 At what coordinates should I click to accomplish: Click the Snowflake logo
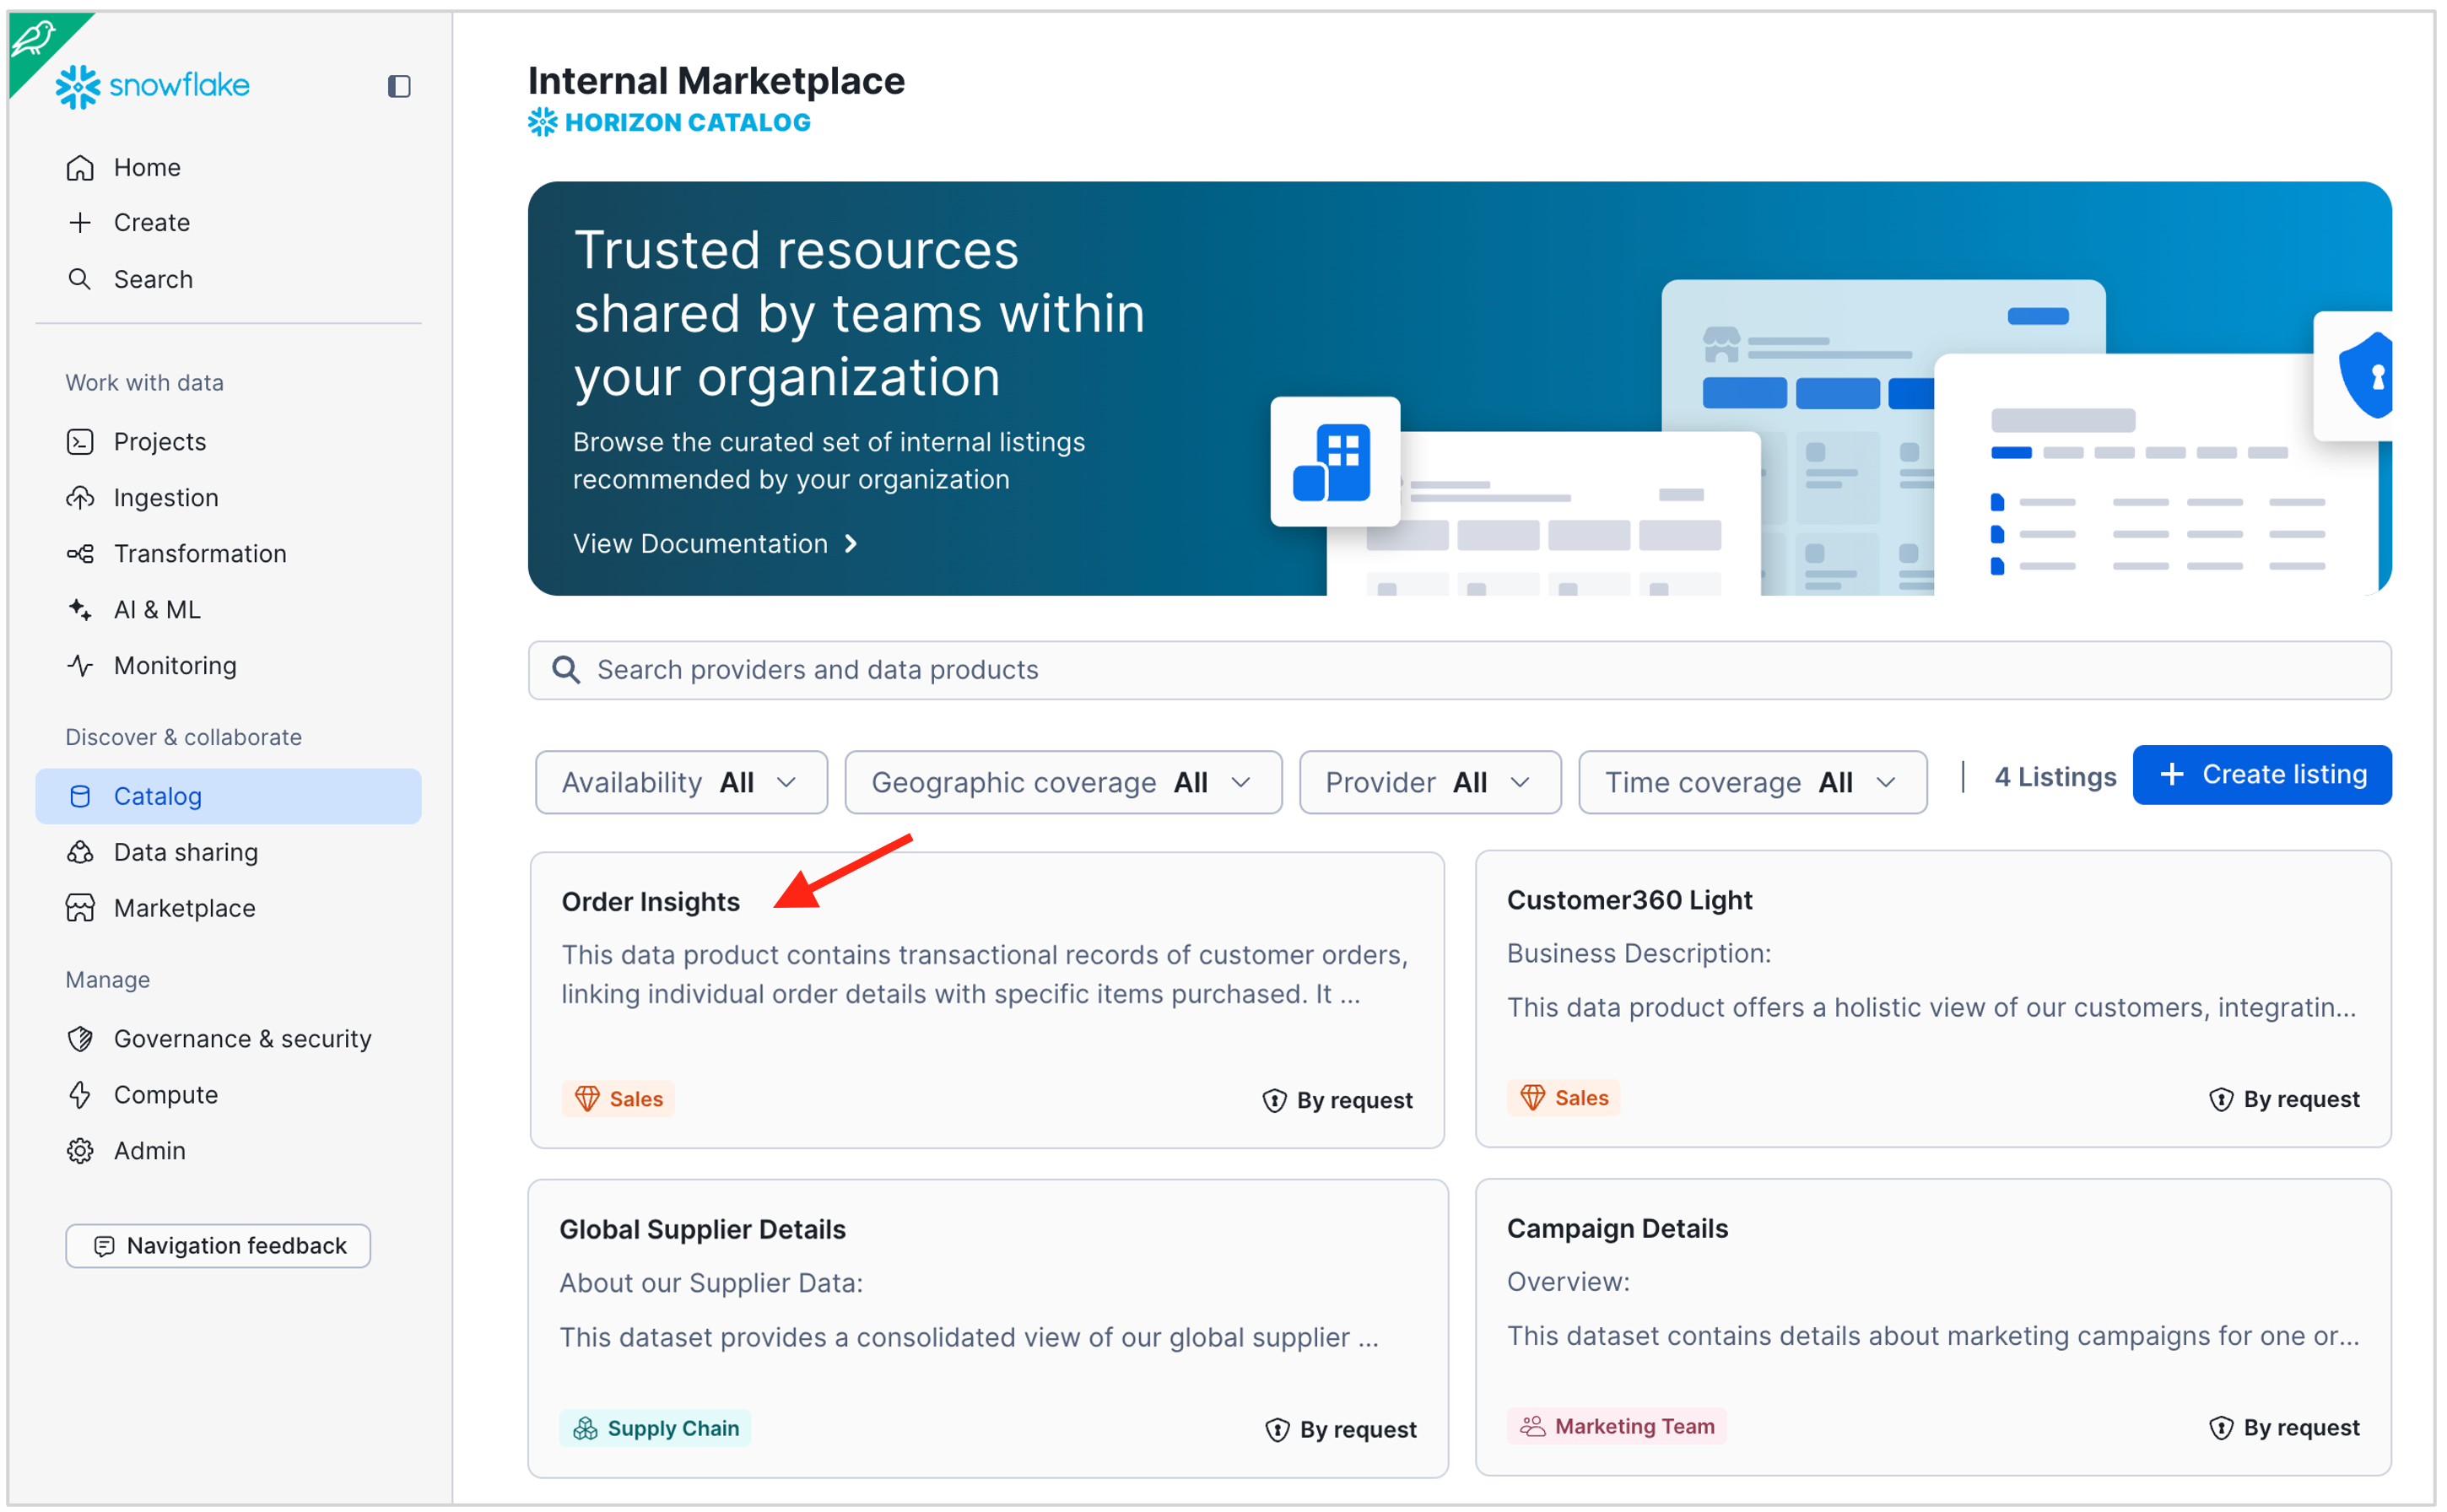(x=152, y=86)
